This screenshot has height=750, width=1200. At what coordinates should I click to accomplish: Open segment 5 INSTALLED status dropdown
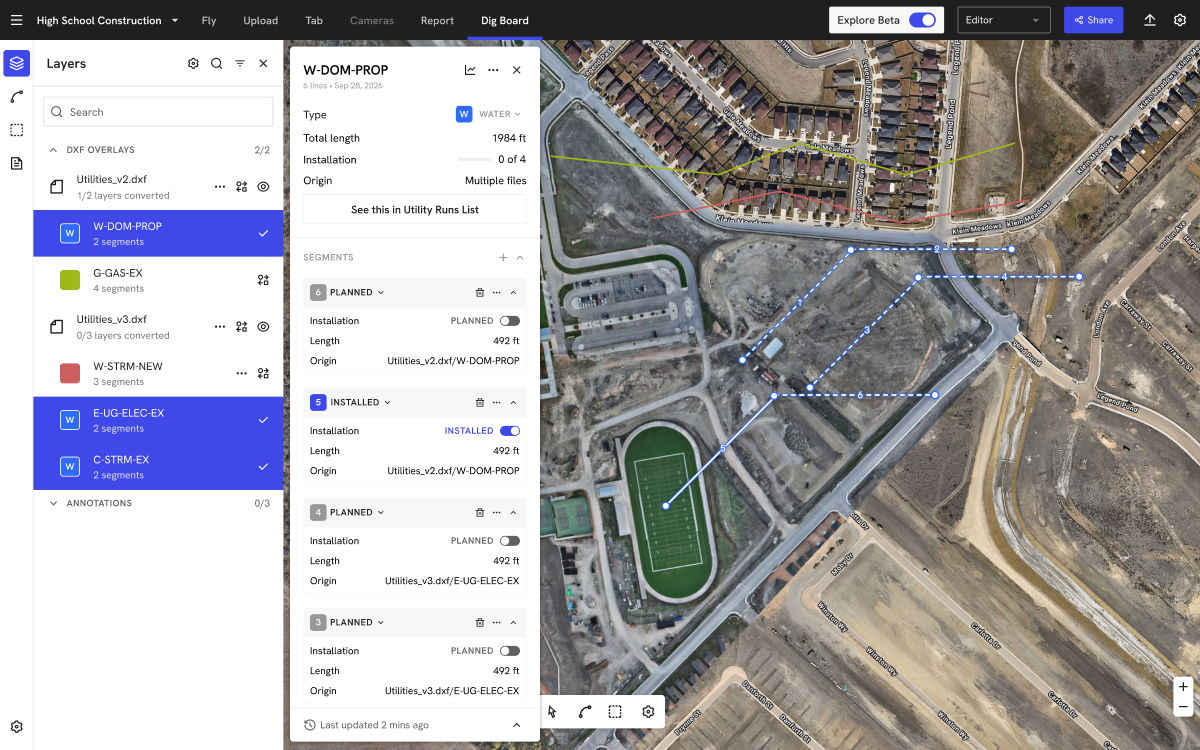click(360, 403)
